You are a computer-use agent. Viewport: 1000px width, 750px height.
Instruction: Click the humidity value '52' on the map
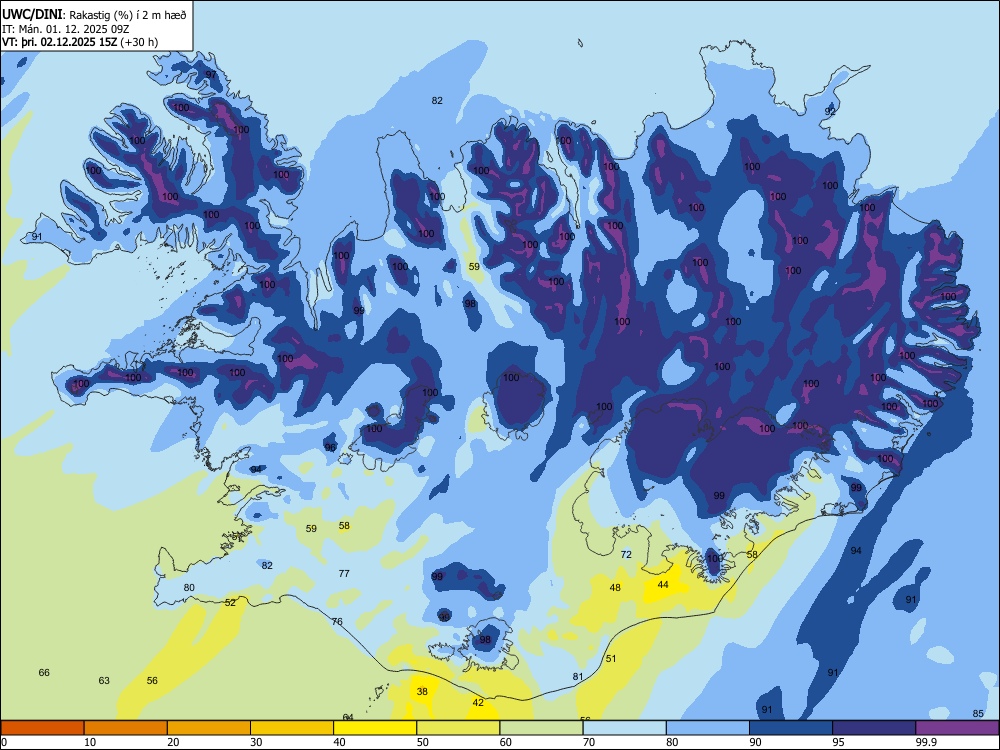tap(230, 603)
